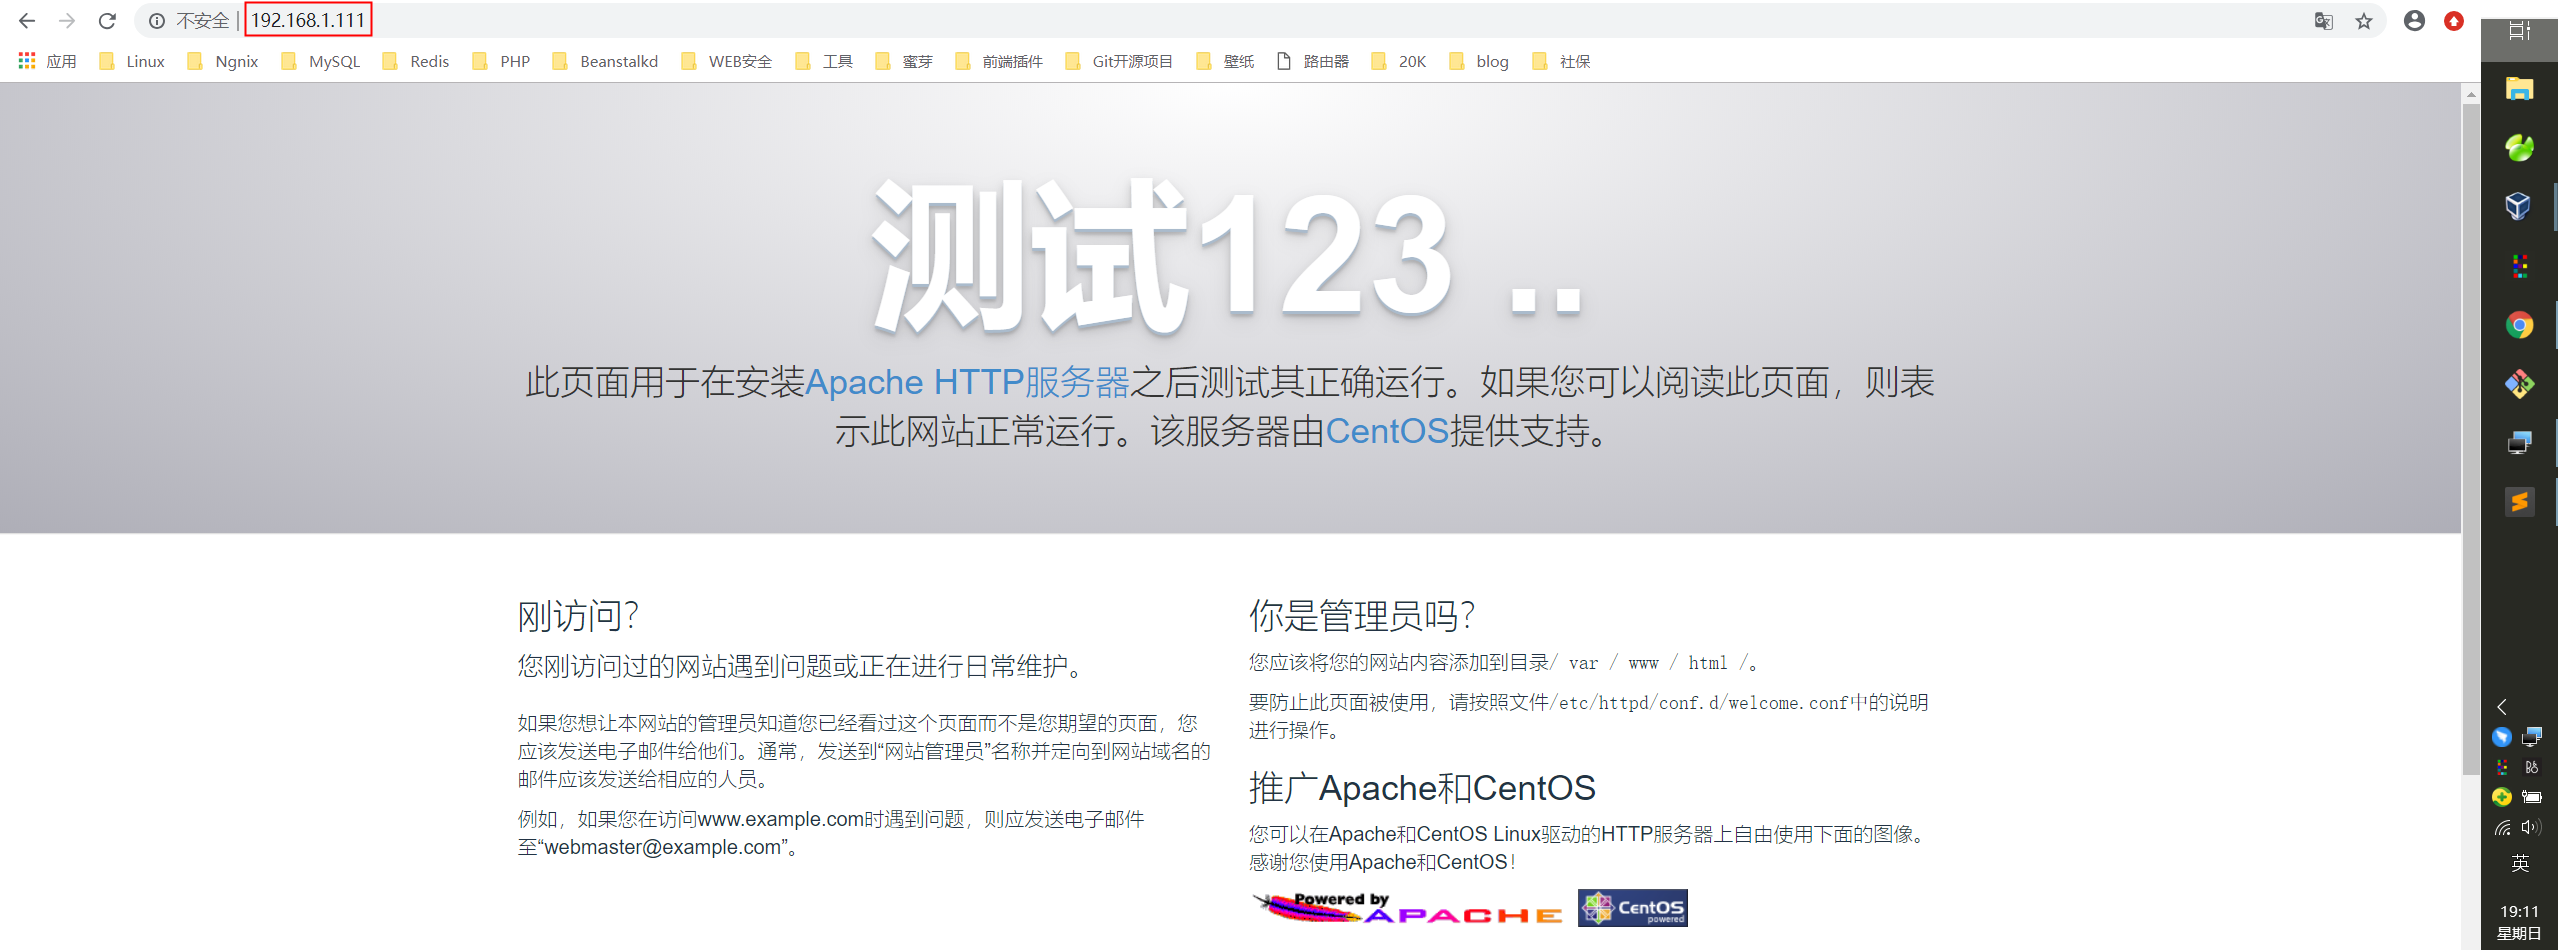The image size is (2558, 950).
Task: Open the Beanstalkd bookmarks folder
Action: (605, 61)
